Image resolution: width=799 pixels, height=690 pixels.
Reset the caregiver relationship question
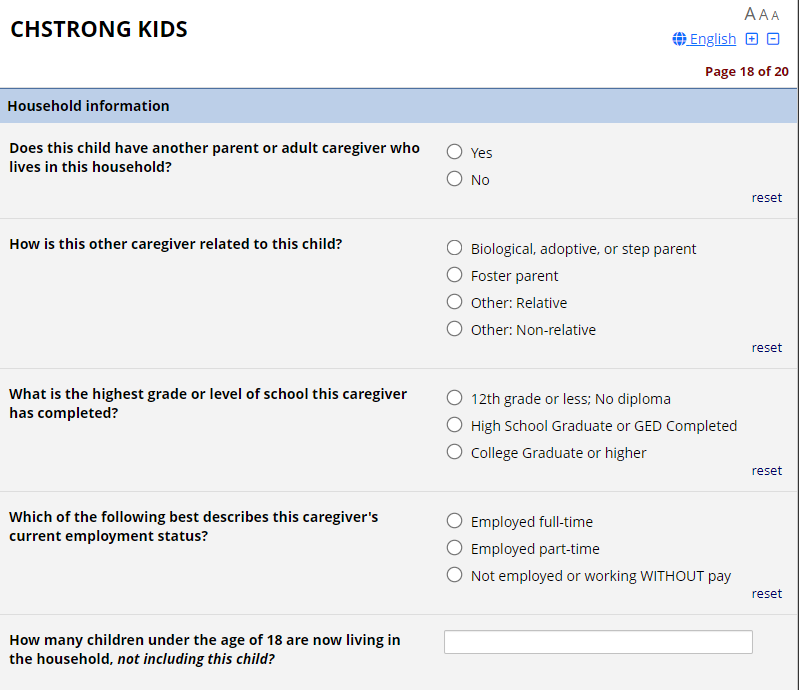[767, 348]
